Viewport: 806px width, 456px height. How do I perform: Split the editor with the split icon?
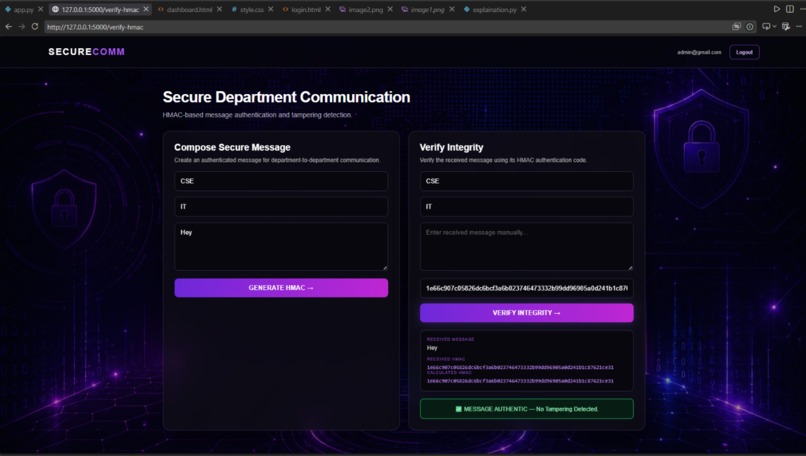click(x=790, y=9)
